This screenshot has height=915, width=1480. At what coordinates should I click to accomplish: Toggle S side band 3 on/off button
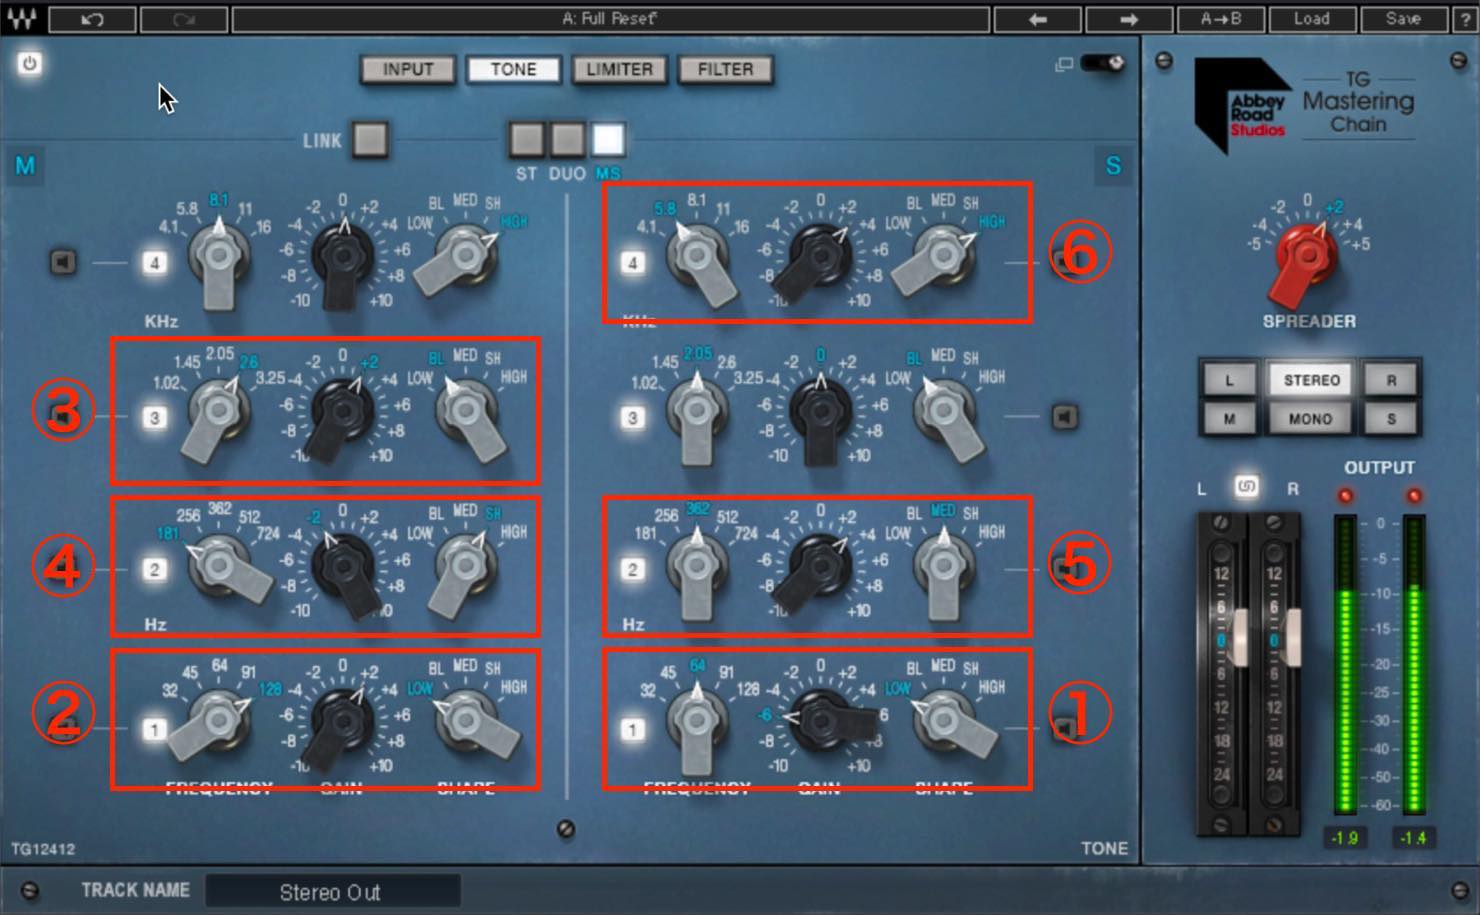tap(632, 417)
